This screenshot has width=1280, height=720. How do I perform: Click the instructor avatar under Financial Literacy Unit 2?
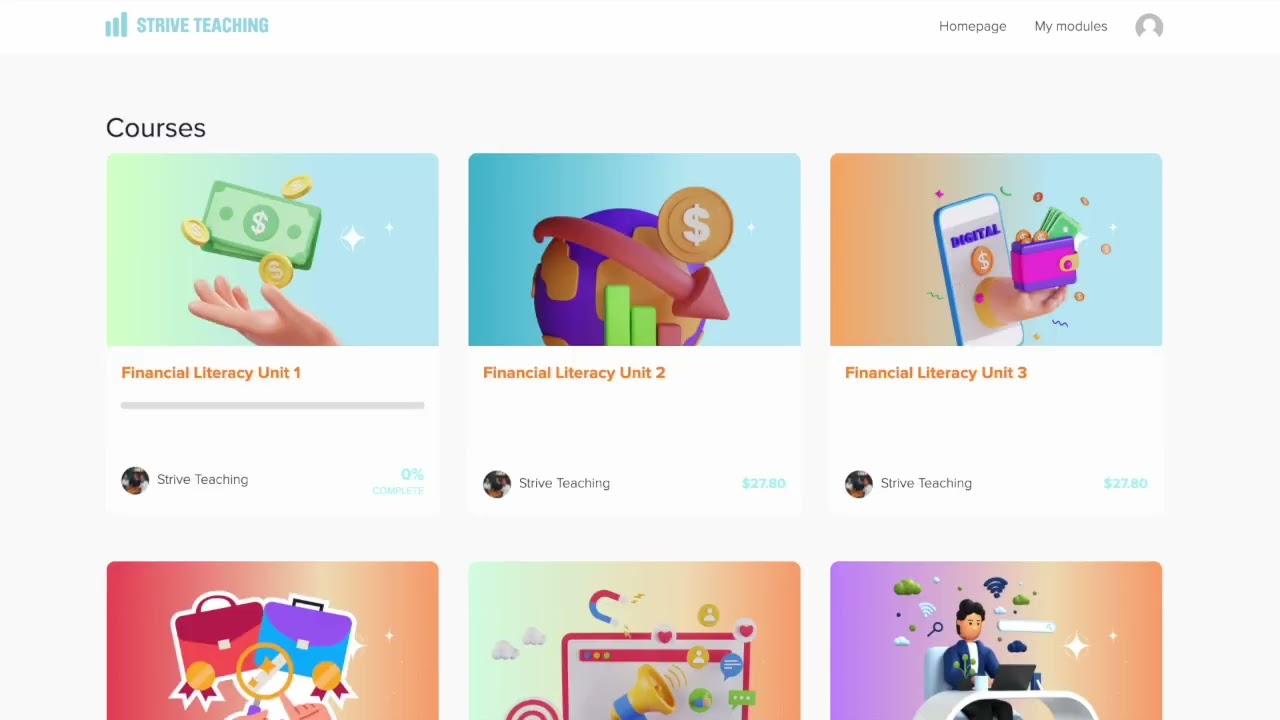pos(497,483)
